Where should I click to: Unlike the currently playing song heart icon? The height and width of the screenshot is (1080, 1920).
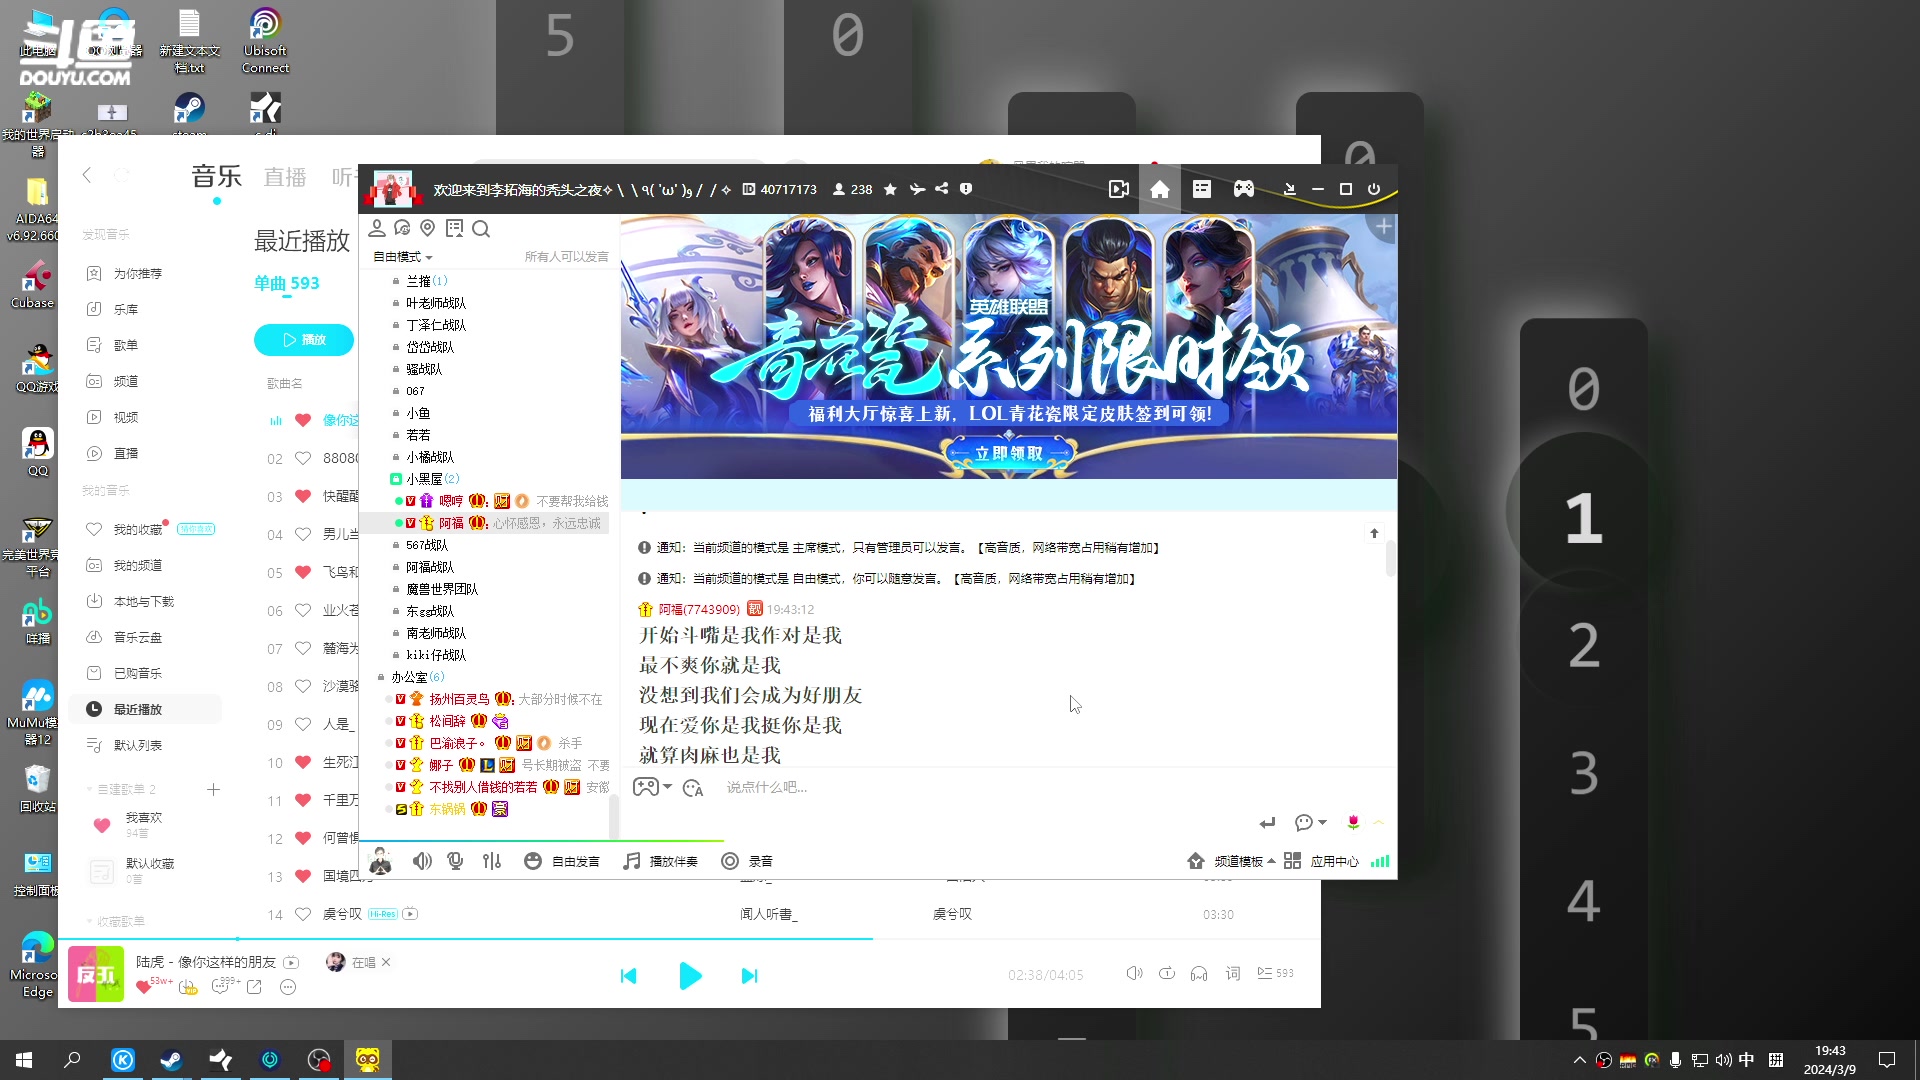[x=144, y=987]
